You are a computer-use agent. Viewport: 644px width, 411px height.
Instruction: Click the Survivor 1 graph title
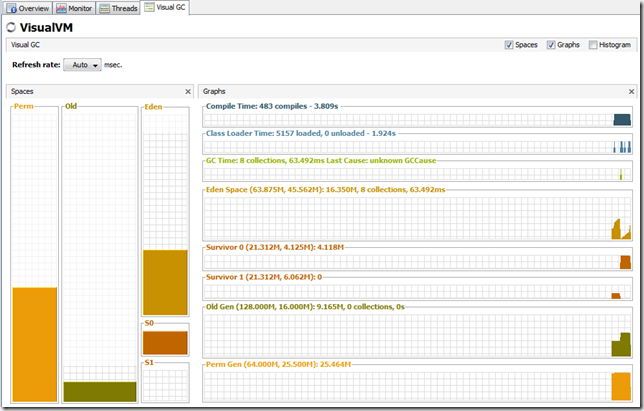pos(264,277)
